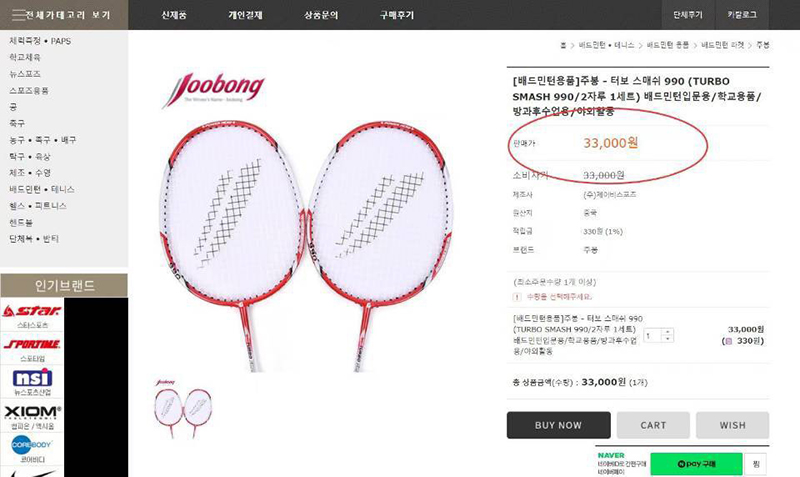Screen dimensions: 800x477
Task: Click the green Naver Pay purchase button
Action: coord(696,464)
